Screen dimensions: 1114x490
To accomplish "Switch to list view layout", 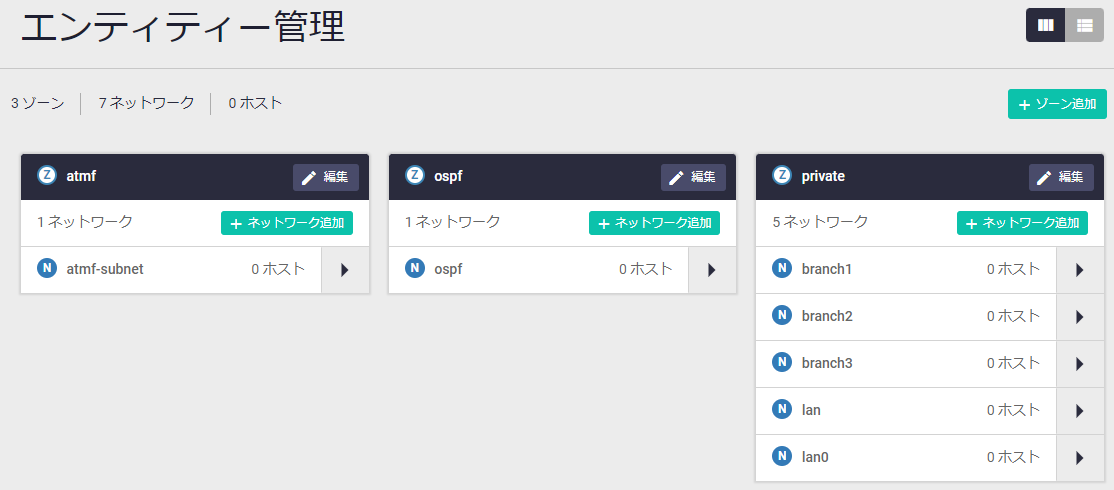I will click(x=1084, y=25).
